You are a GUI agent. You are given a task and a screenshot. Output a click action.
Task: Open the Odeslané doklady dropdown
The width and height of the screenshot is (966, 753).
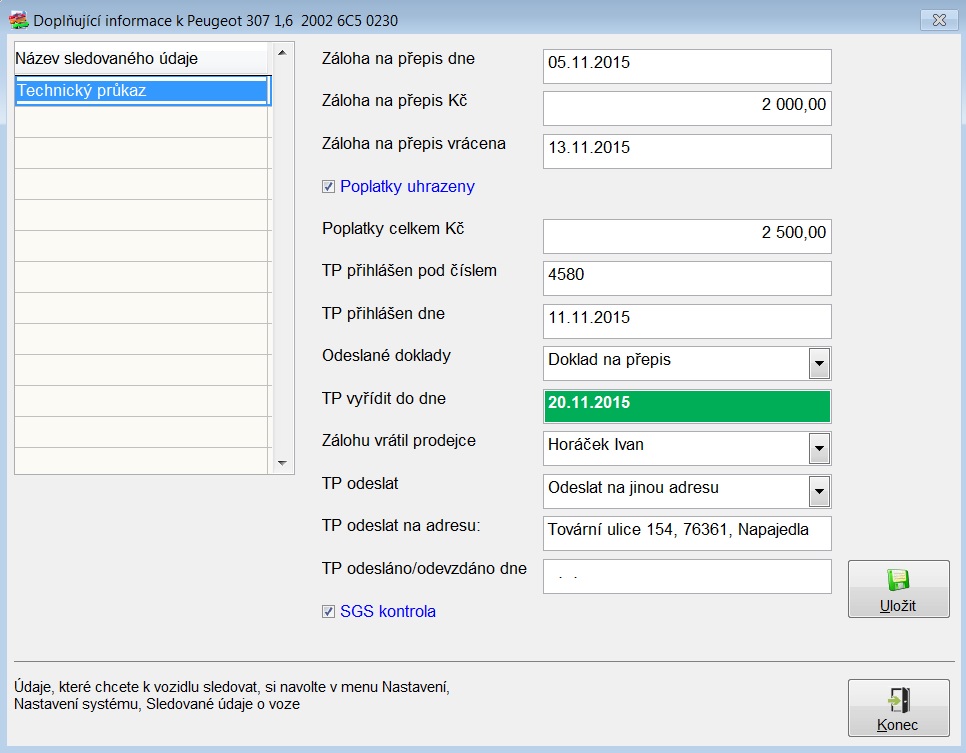(x=819, y=363)
